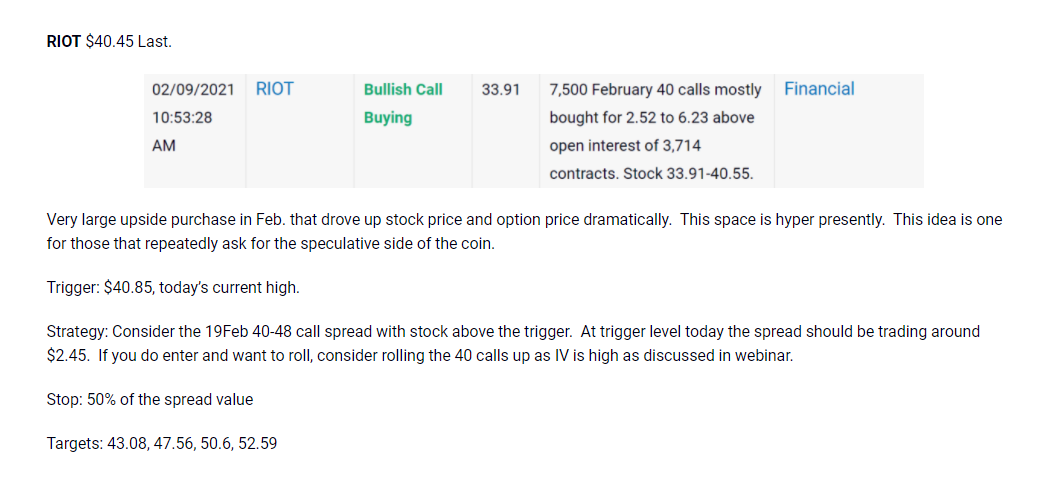Click the Targets: 43.08, 47.56 line
The height and width of the screenshot is (499, 1053).
(162, 443)
